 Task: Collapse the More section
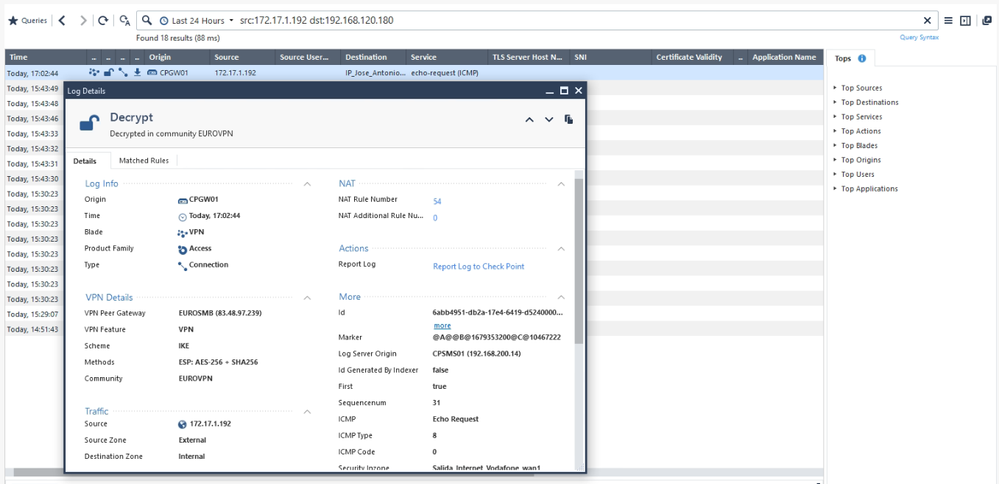[561, 297]
